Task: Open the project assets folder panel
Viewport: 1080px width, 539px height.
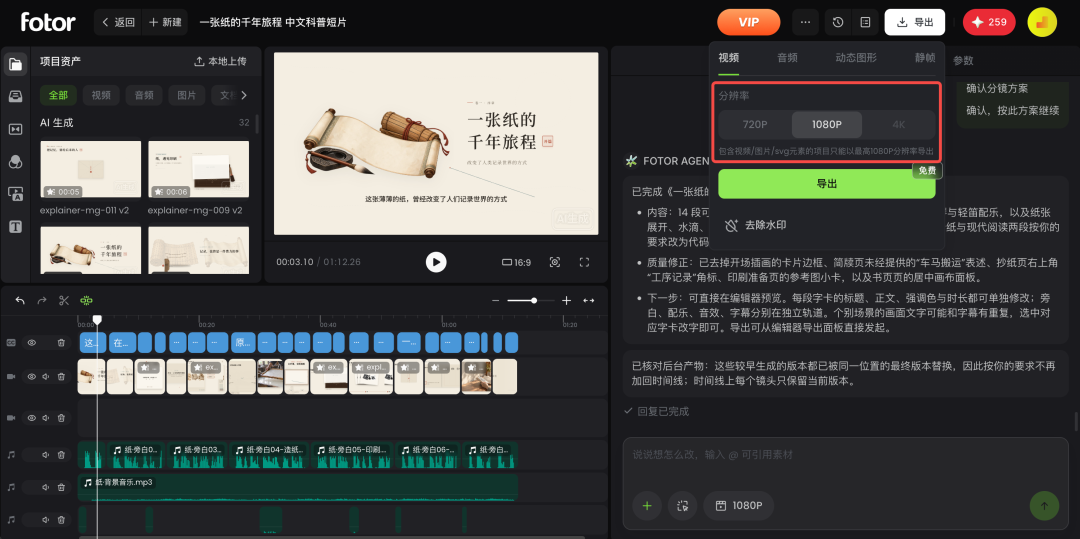Action: tap(15, 65)
